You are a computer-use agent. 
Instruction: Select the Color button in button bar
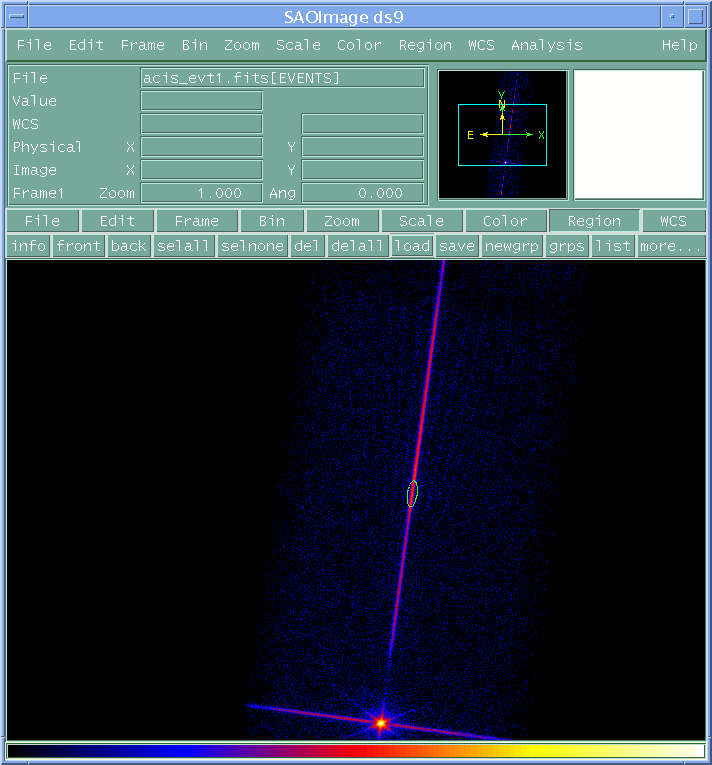click(506, 221)
